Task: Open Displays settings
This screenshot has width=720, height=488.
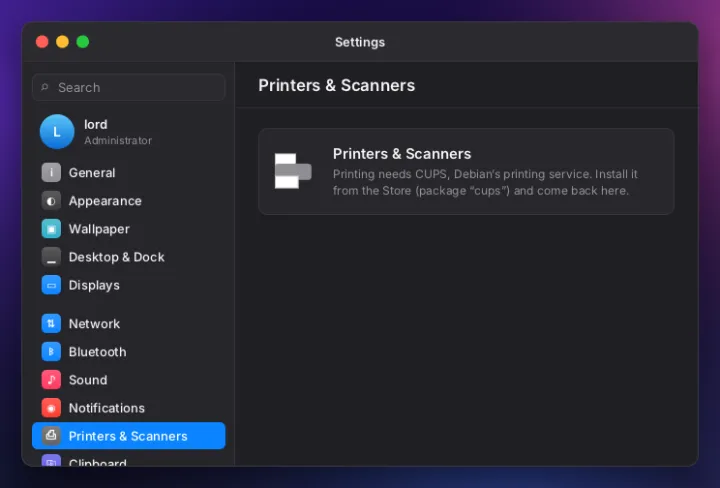Action: (x=129, y=285)
